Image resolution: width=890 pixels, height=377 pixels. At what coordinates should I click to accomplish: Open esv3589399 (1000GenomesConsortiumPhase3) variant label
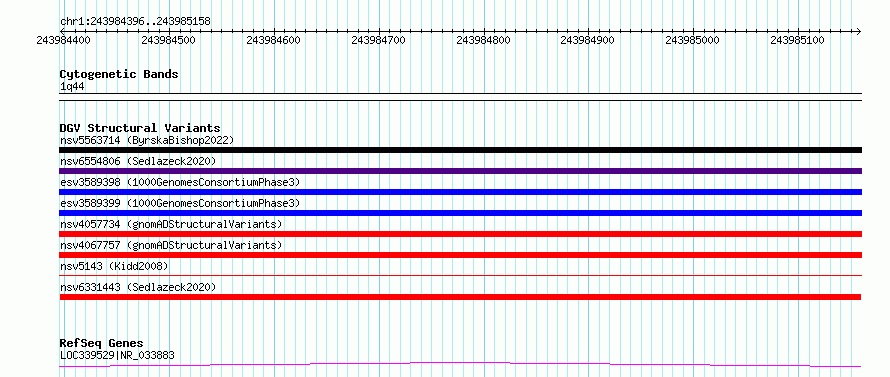coord(180,203)
